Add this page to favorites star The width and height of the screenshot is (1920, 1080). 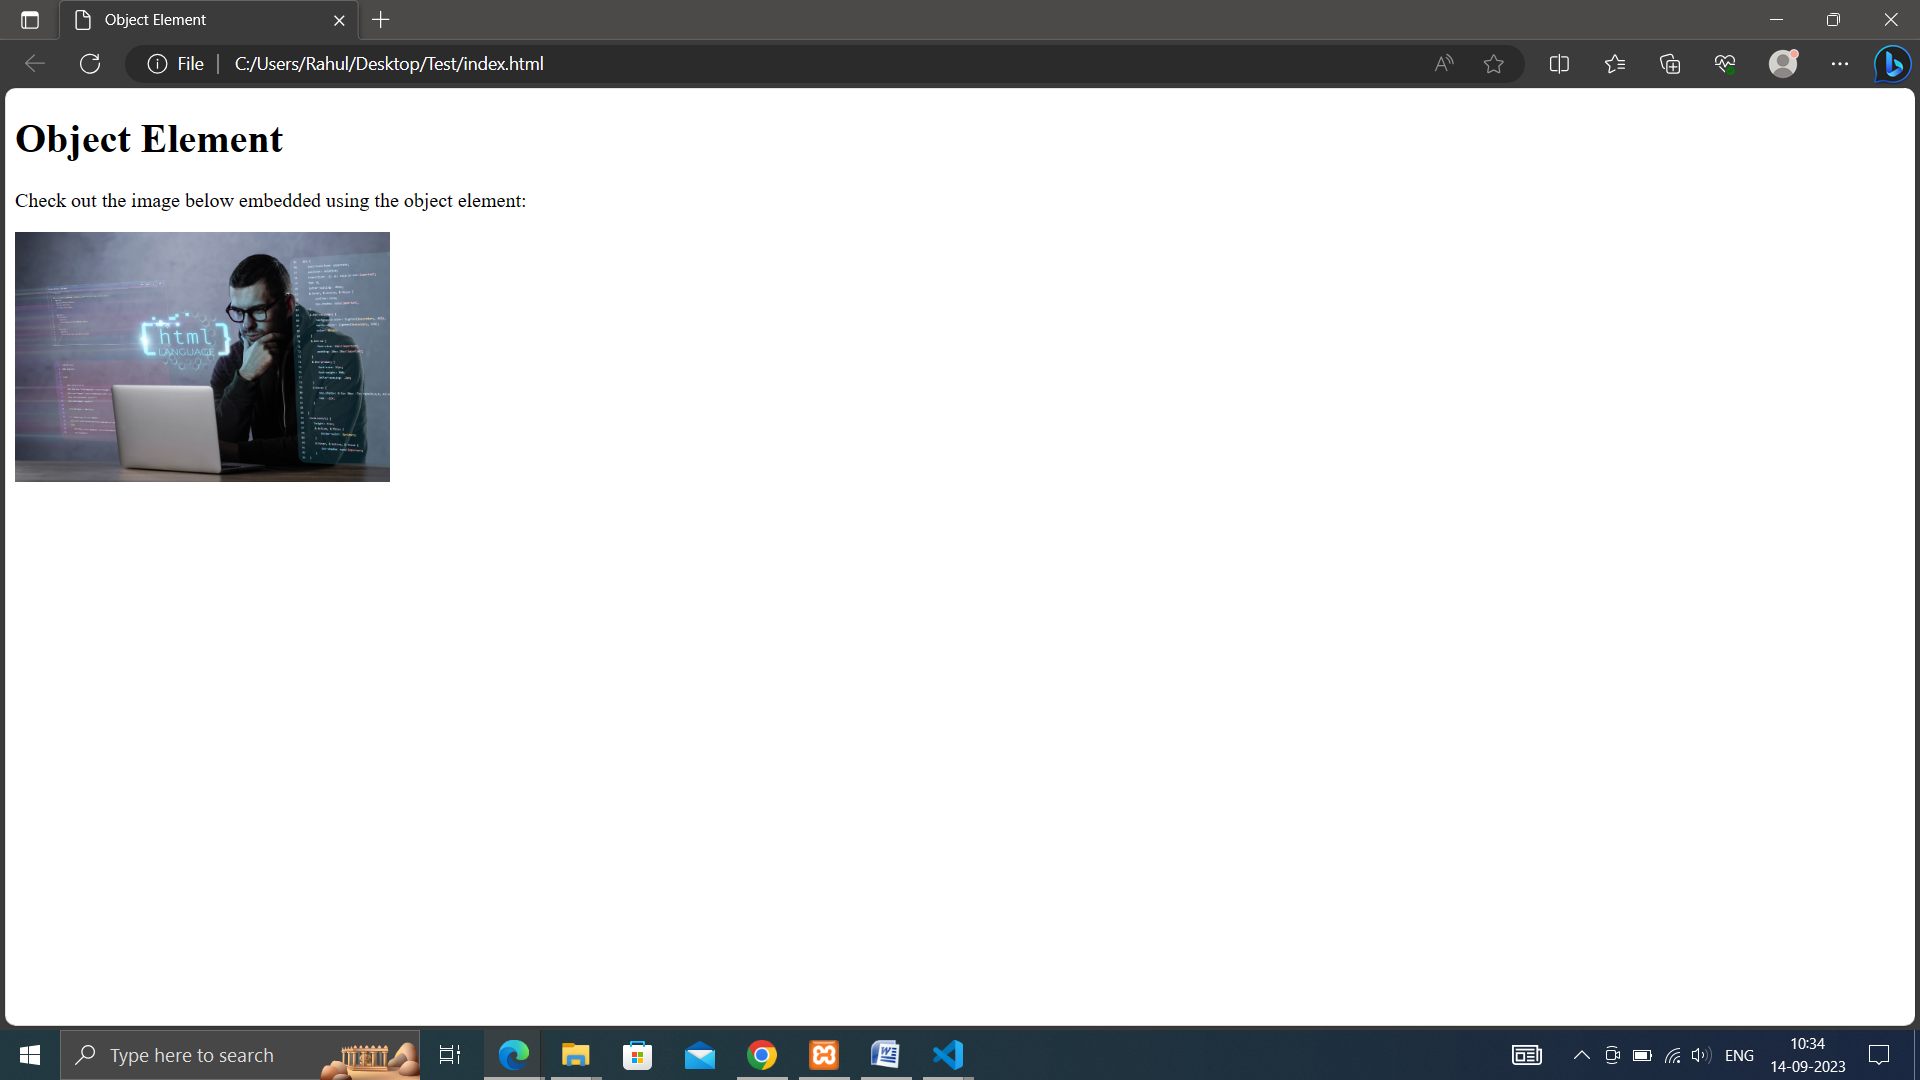coord(1494,64)
